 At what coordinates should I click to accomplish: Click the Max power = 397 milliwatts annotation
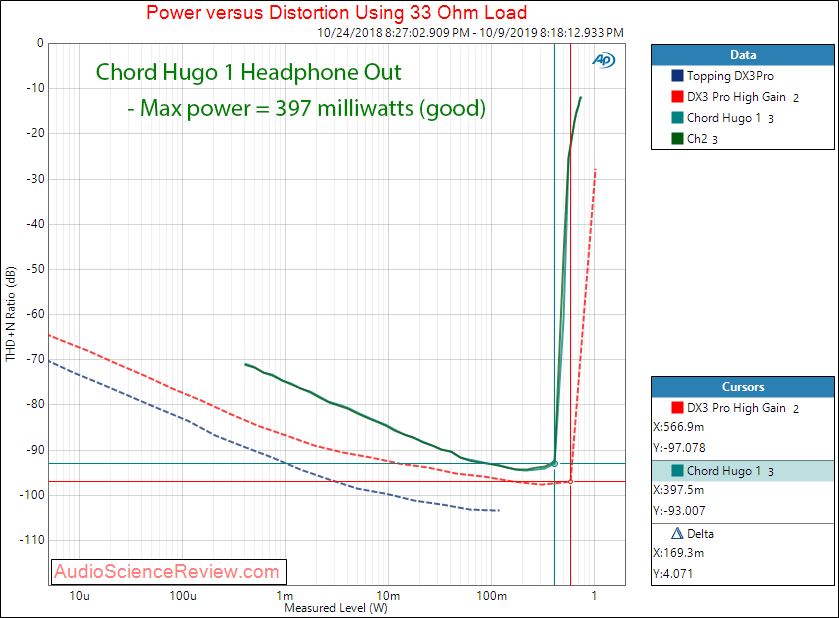tap(307, 108)
